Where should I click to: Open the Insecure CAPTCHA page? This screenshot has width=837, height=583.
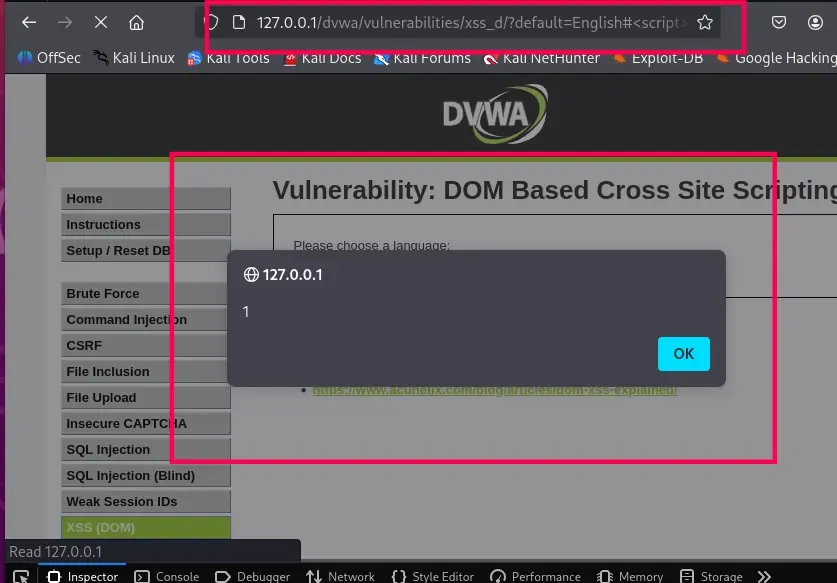click(146, 423)
